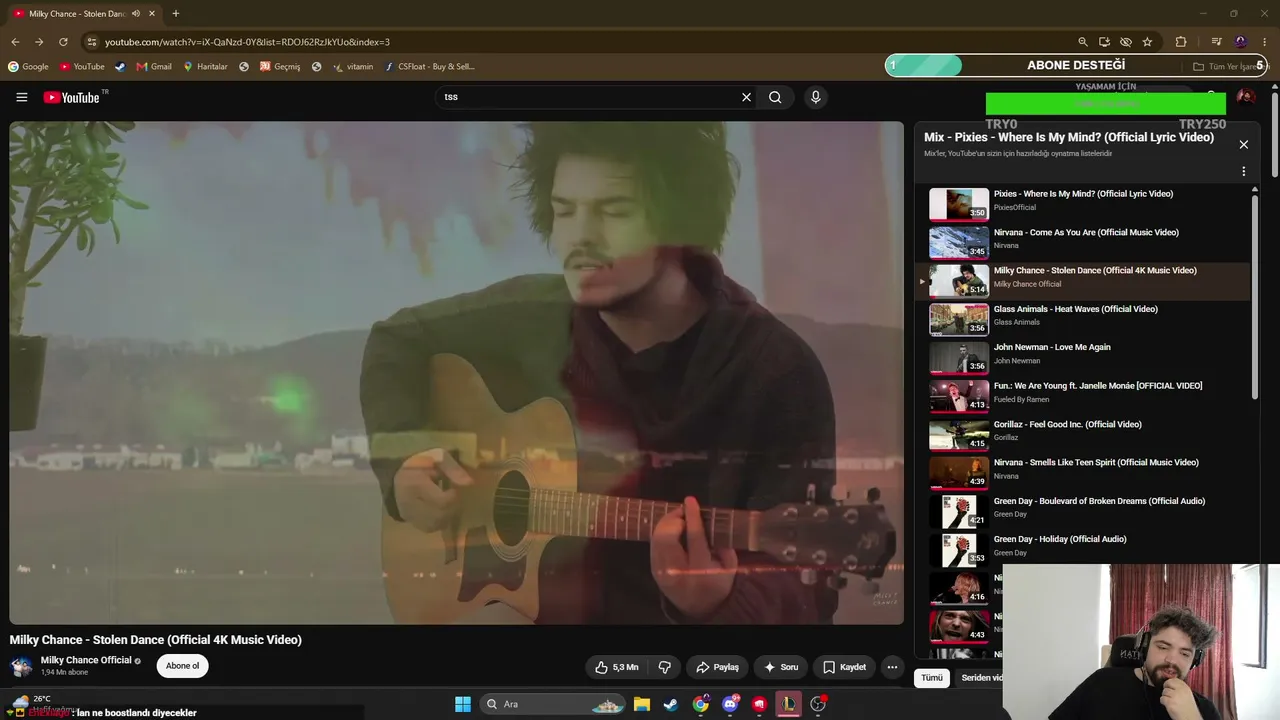Screen dimensions: 1280x720
Task: Open the Geçmiş bookmark
Action: click(x=280, y=67)
